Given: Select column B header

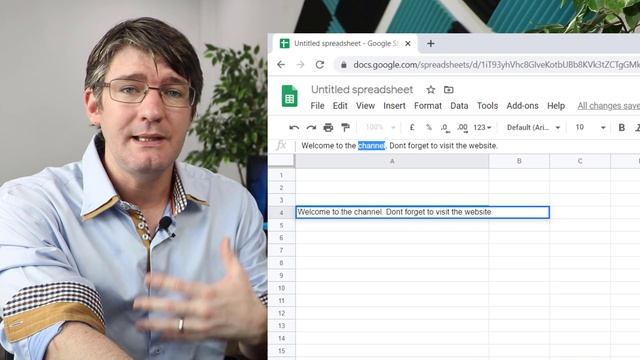Looking at the screenshot, I should coord(519,161).
